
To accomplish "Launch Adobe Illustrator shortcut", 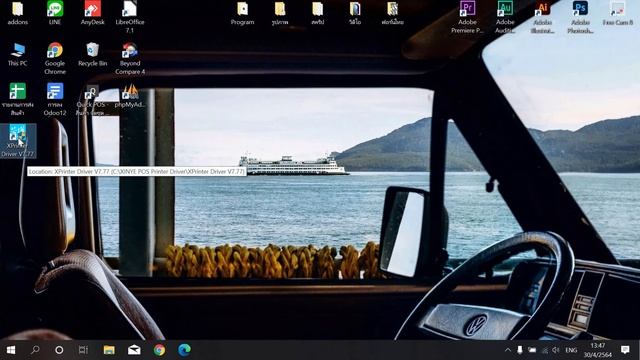I will [x=542, y=16].
